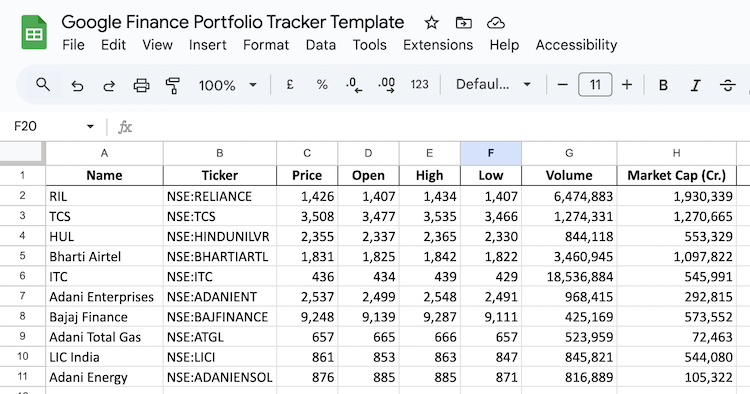This screenshot has height=394, width=750.
Task: Toggle bold formatting
Action: tap(663, 85)
